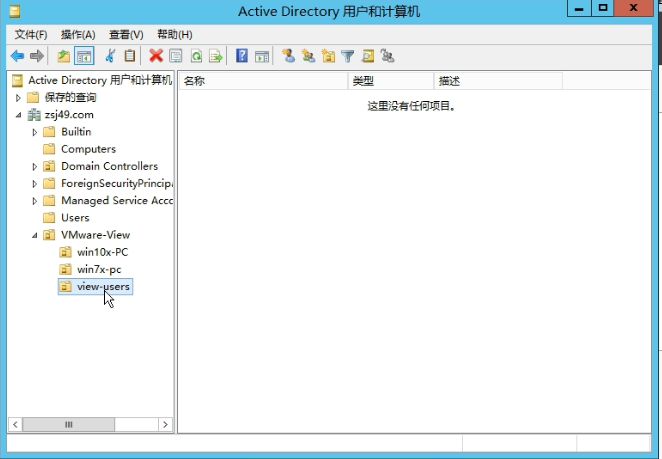
Task: Select the Computers container
Action: pos(88,149)
